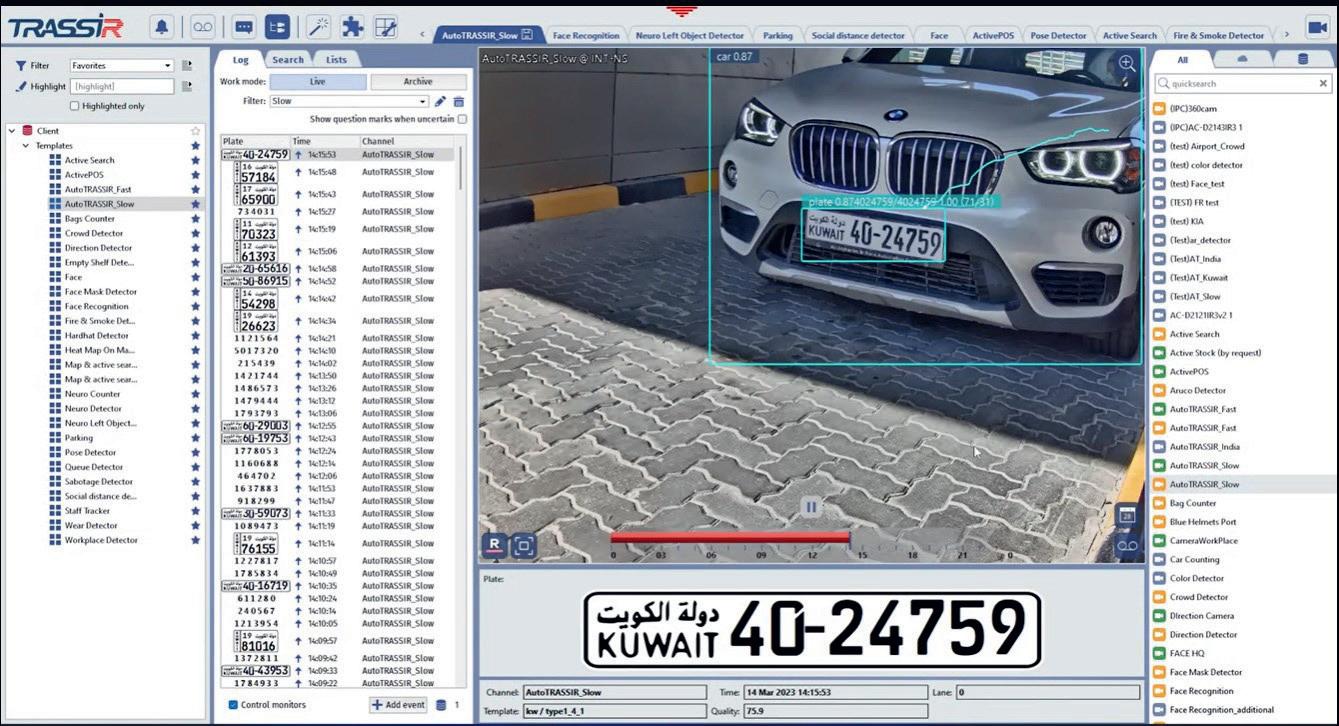Edit the Slow filter with pencil icon
This screenshot has width=1339, height=726.
coord(440,101)
